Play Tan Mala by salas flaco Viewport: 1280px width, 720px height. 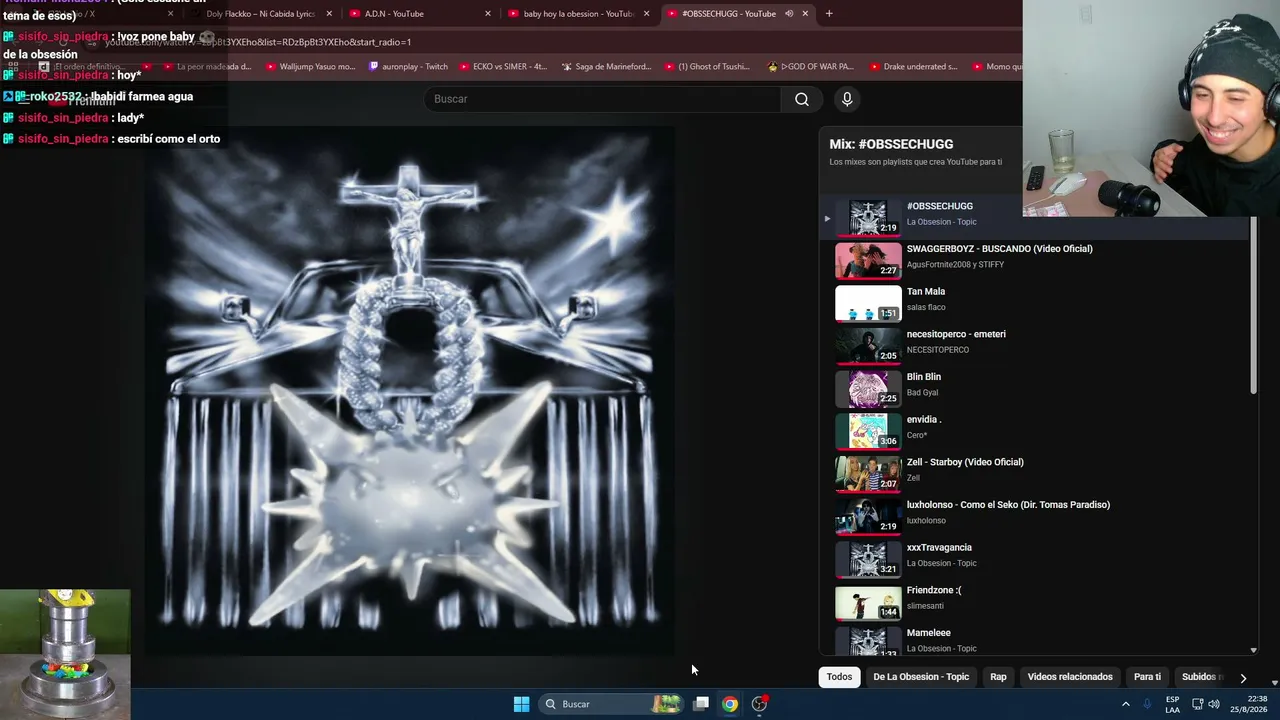pyautogui.click(x=1035, y=303)
